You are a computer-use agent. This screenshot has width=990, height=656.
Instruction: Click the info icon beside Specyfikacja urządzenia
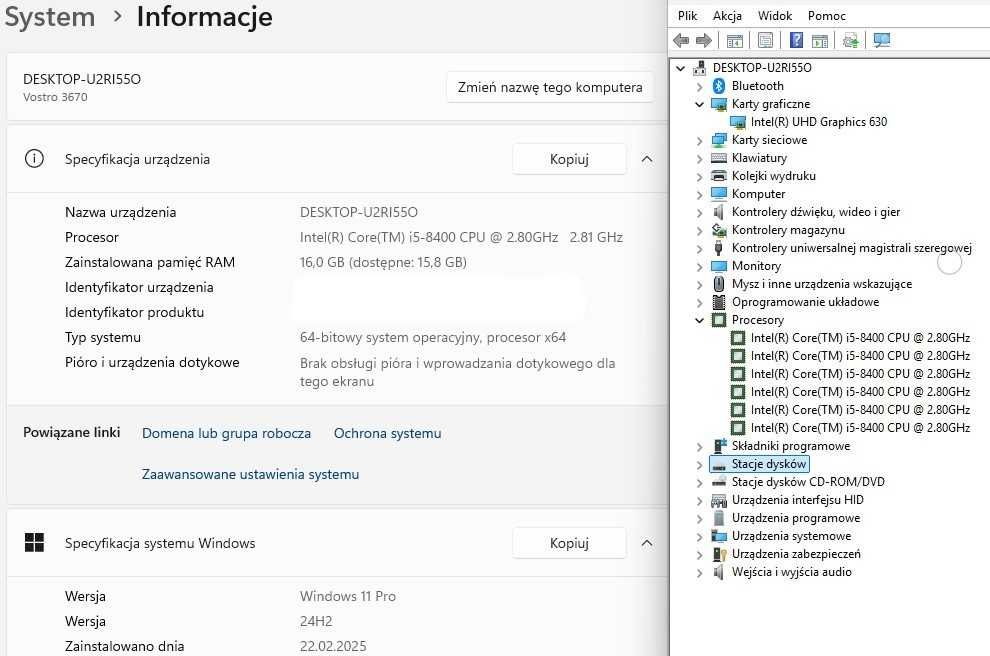(x=34, y=158)
